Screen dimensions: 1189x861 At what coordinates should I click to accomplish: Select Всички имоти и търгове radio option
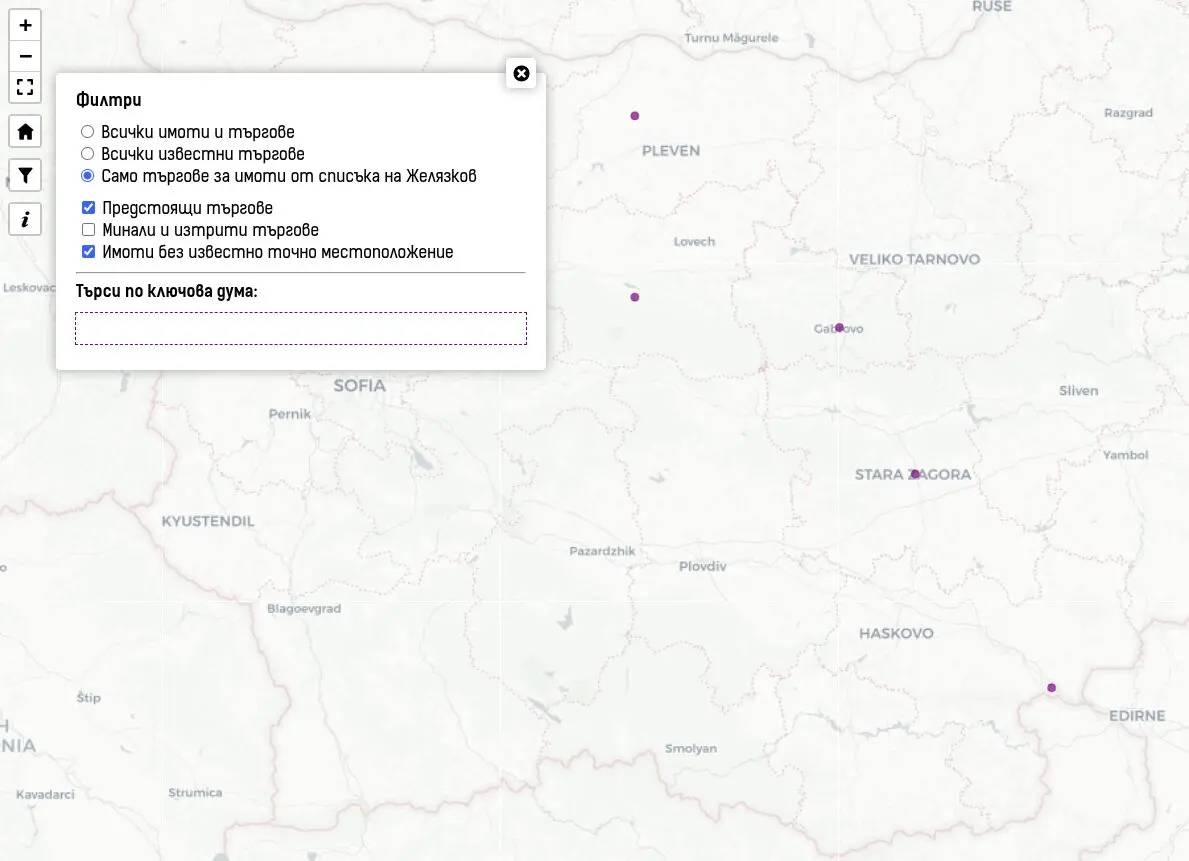click(x=88, y=132)
